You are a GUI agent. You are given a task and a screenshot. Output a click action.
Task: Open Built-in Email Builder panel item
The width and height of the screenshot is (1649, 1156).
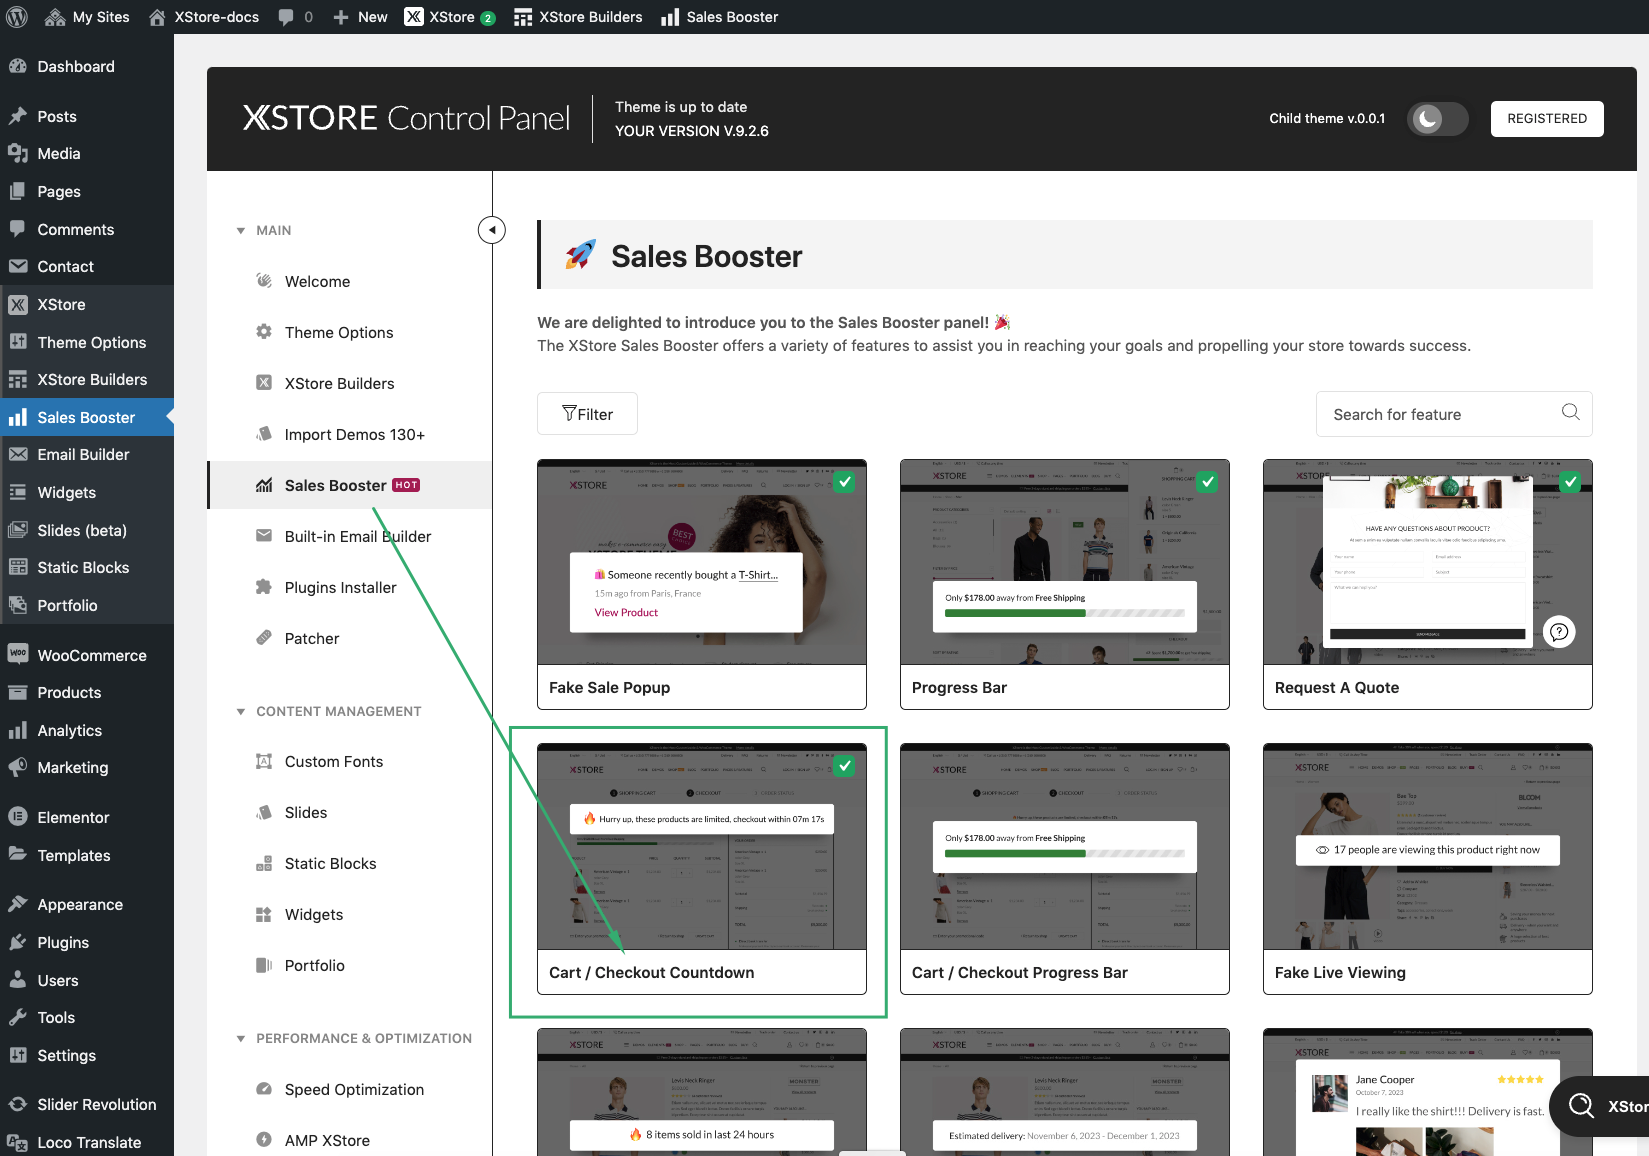(349, 536)
